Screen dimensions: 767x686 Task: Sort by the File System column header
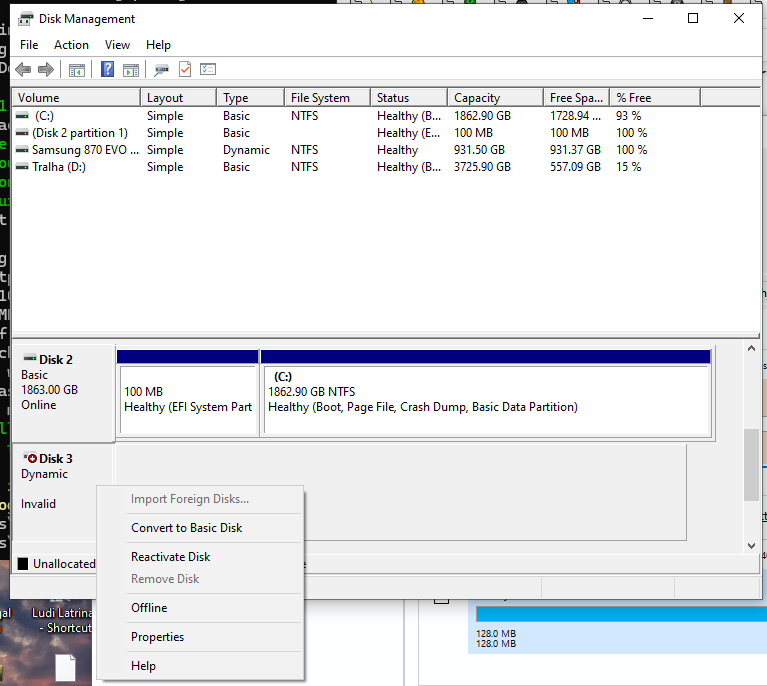tap(327, 98)
